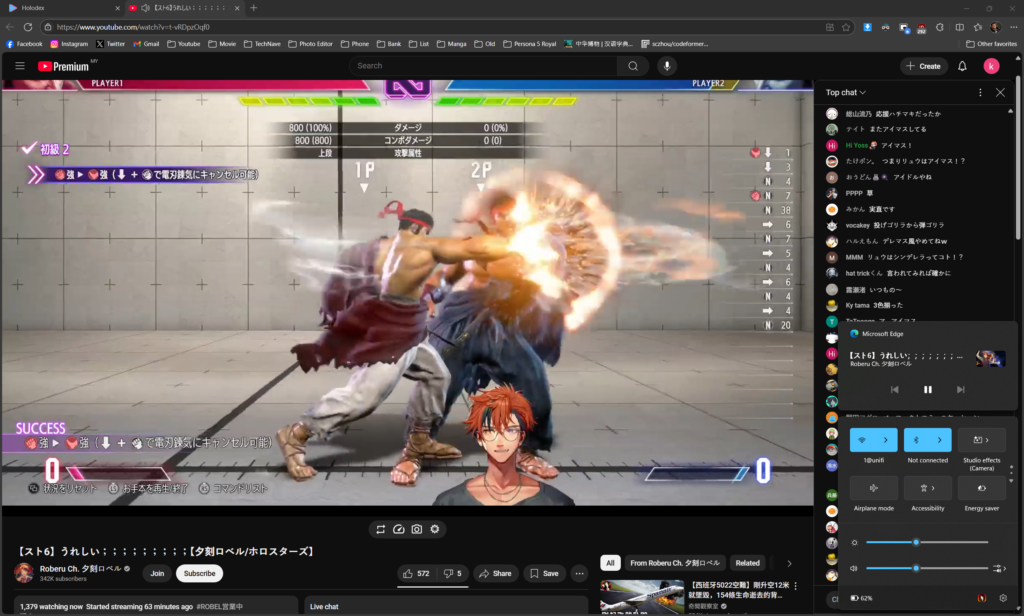
Task: Click the Create button
Action: point(923,66)
